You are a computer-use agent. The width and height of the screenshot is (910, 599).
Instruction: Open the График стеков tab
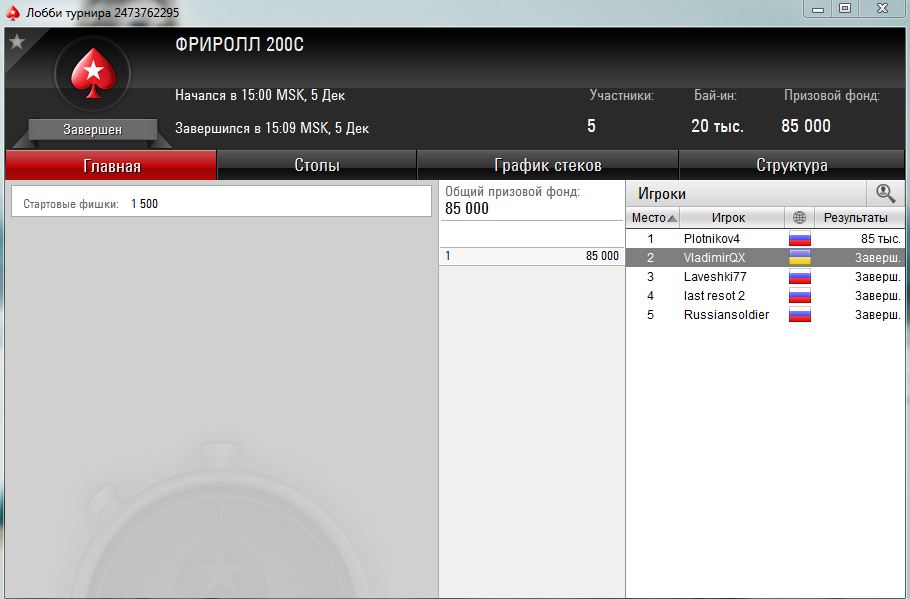pos(547,165)
